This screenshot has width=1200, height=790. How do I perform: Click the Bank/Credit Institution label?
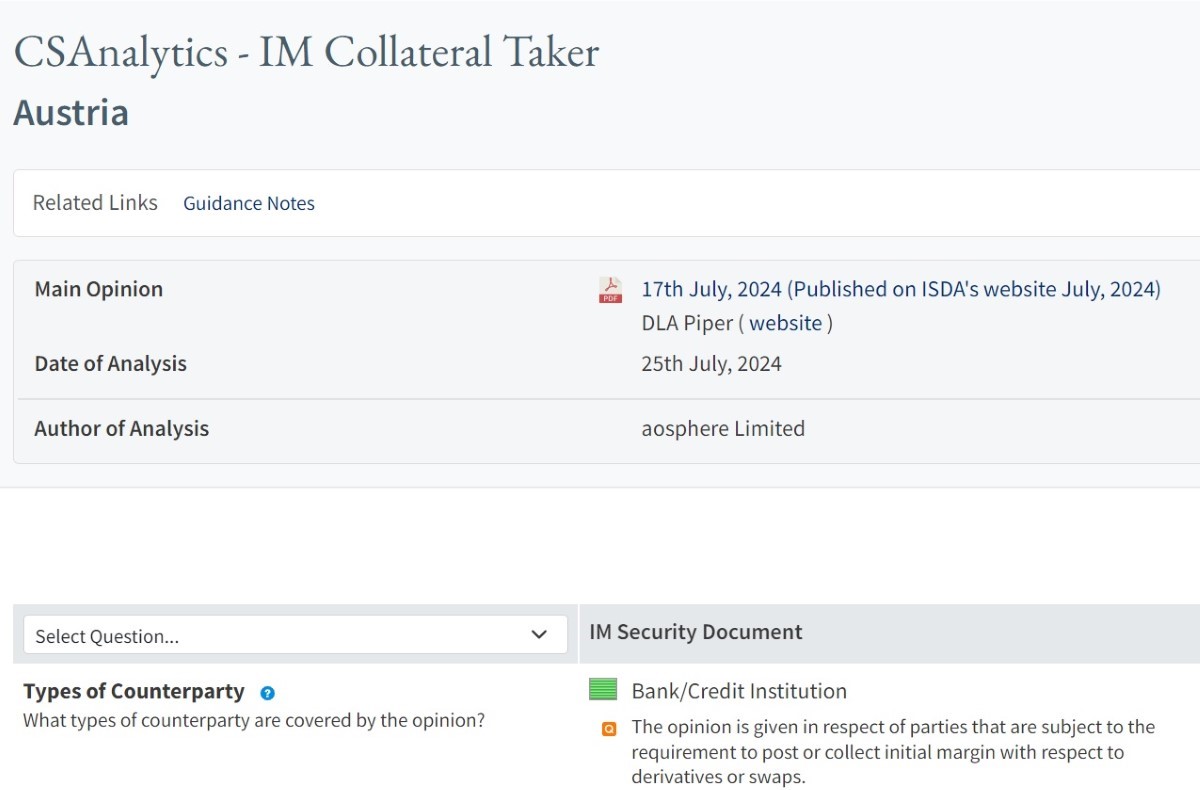click(739, 691)
